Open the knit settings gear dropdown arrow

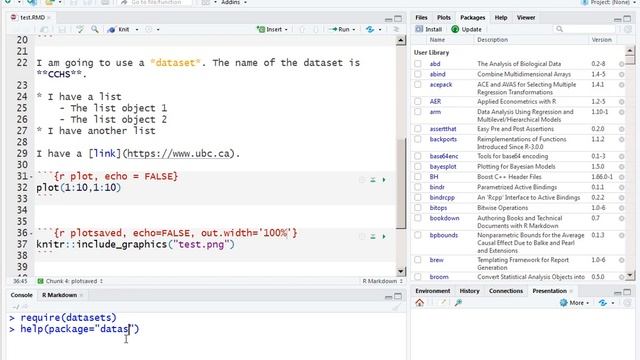[x=158, y=29]
